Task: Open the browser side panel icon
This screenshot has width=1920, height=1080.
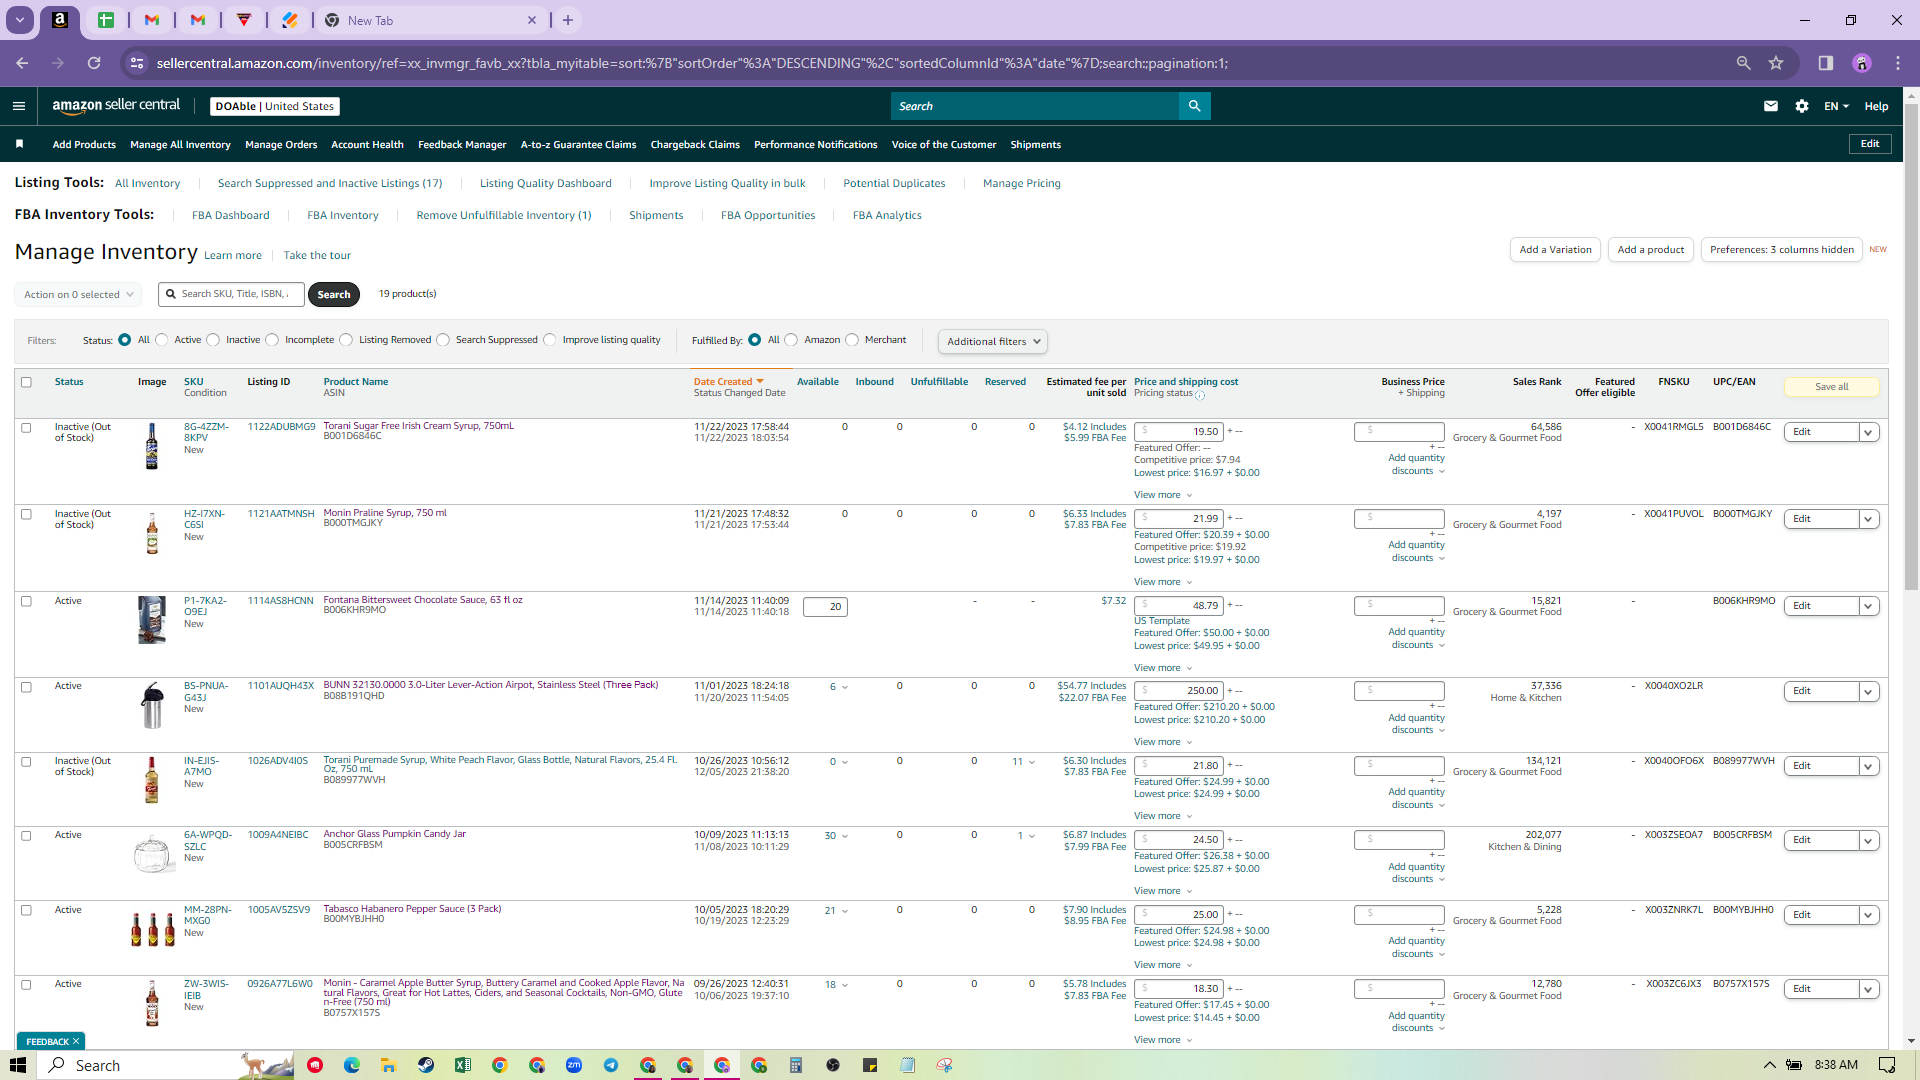Action: tap(1826, 63)
